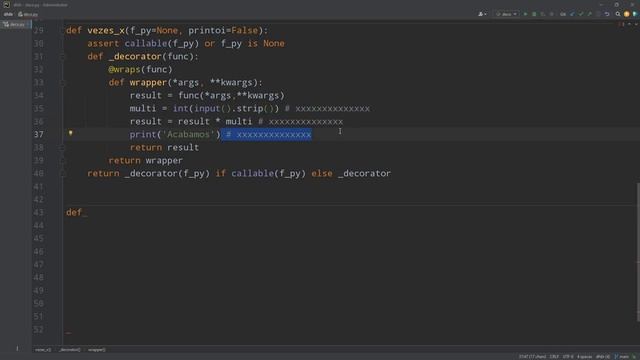Viewport: 640px width, 360px height.
Task: Click the Run with coverage icon
Action: point(542,14)
